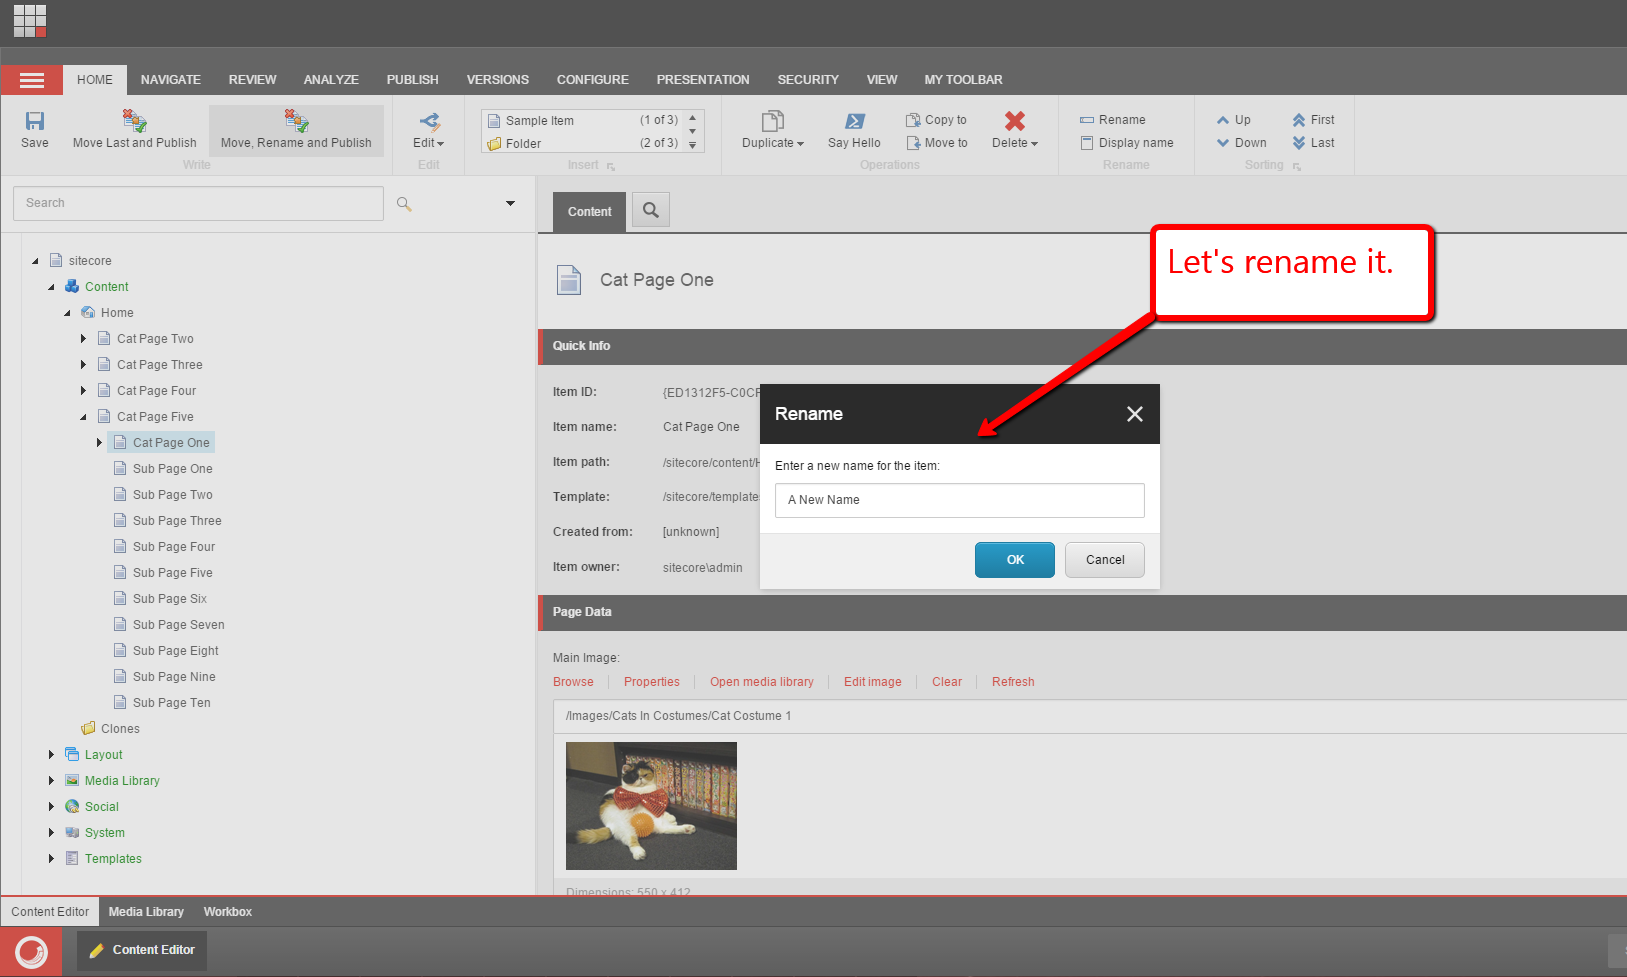Open the search options dropdown arrow
Screen dimensions: 1627x977
tap(510, 203)
